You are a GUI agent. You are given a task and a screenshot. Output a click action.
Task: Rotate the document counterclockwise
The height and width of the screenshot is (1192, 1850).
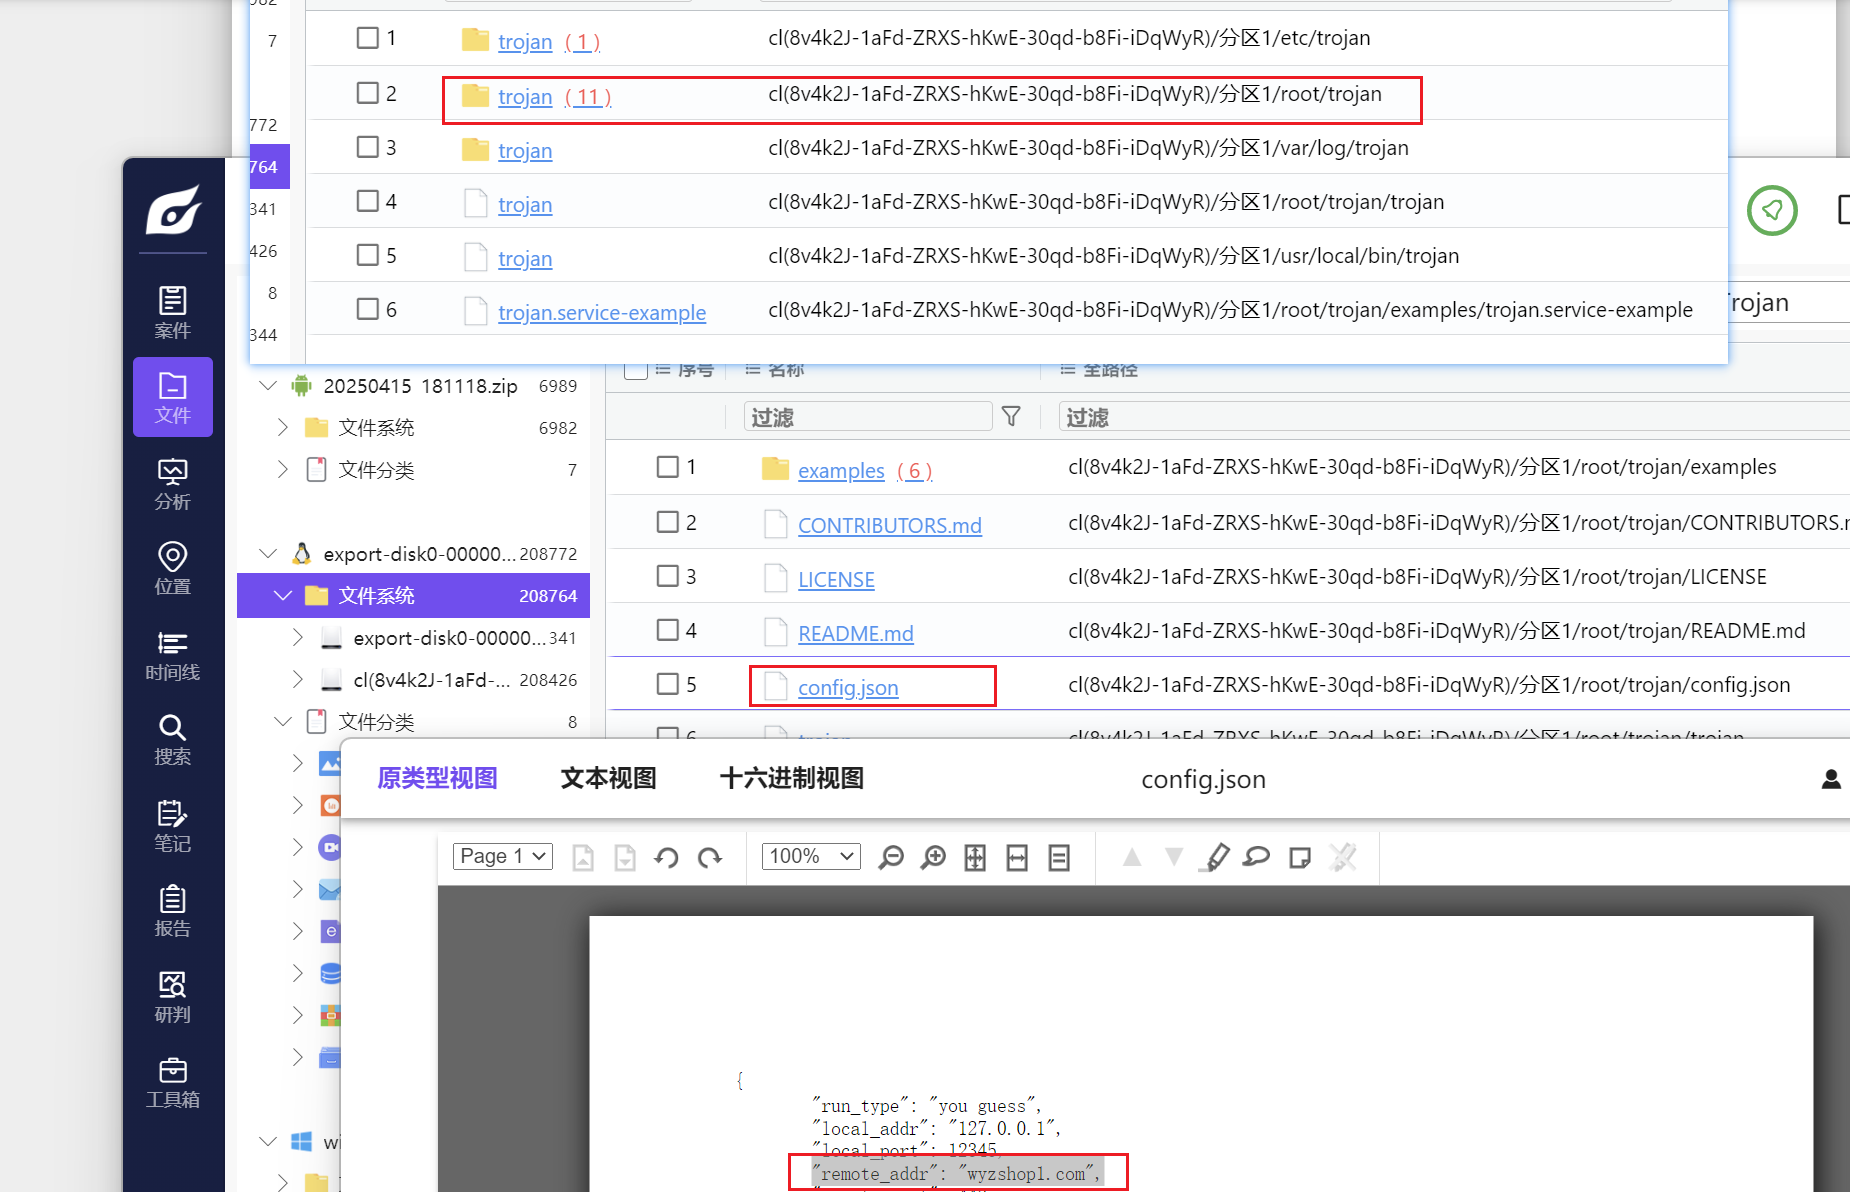pos(666,858)
